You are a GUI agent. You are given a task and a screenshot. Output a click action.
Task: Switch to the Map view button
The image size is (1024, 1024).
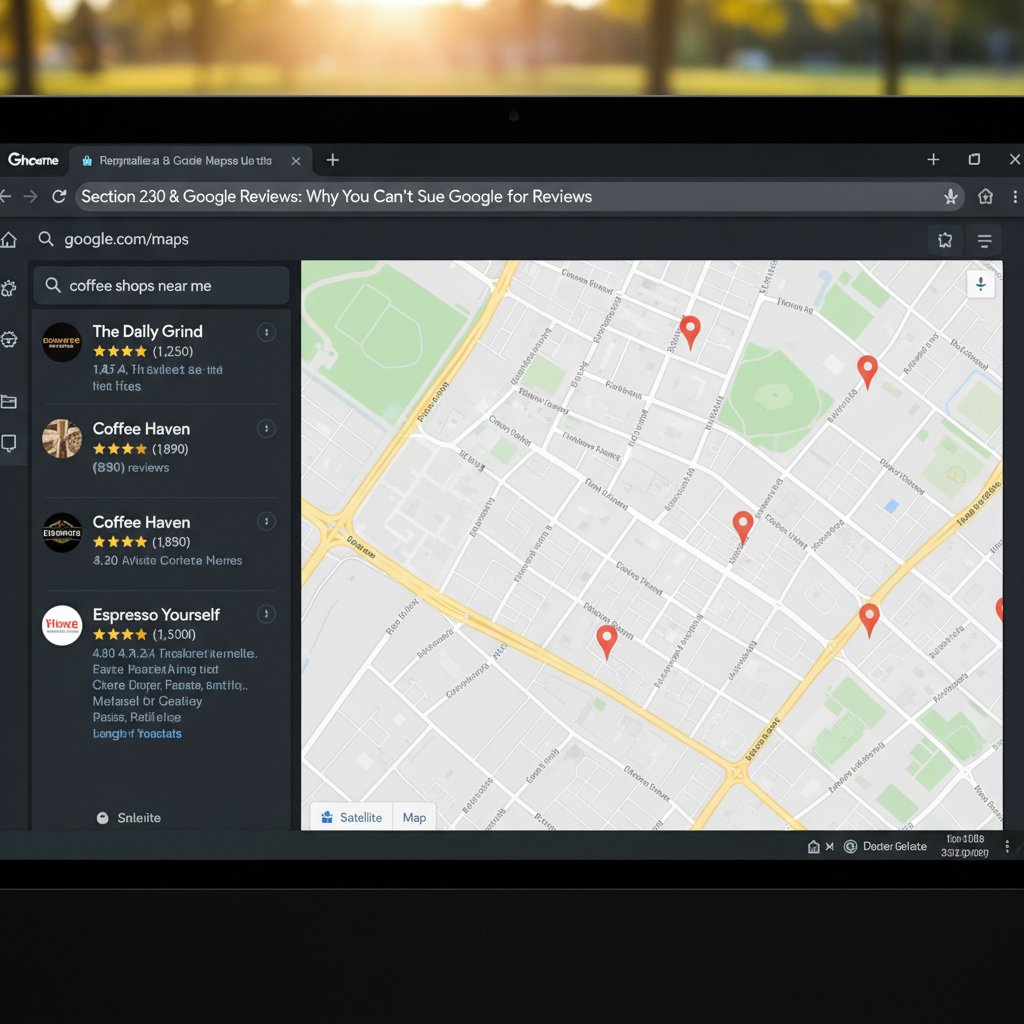[414, 817]
